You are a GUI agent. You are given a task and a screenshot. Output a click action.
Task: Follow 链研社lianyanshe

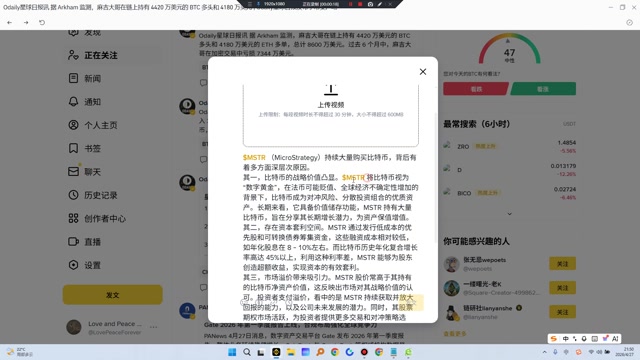tap(562, 312)
